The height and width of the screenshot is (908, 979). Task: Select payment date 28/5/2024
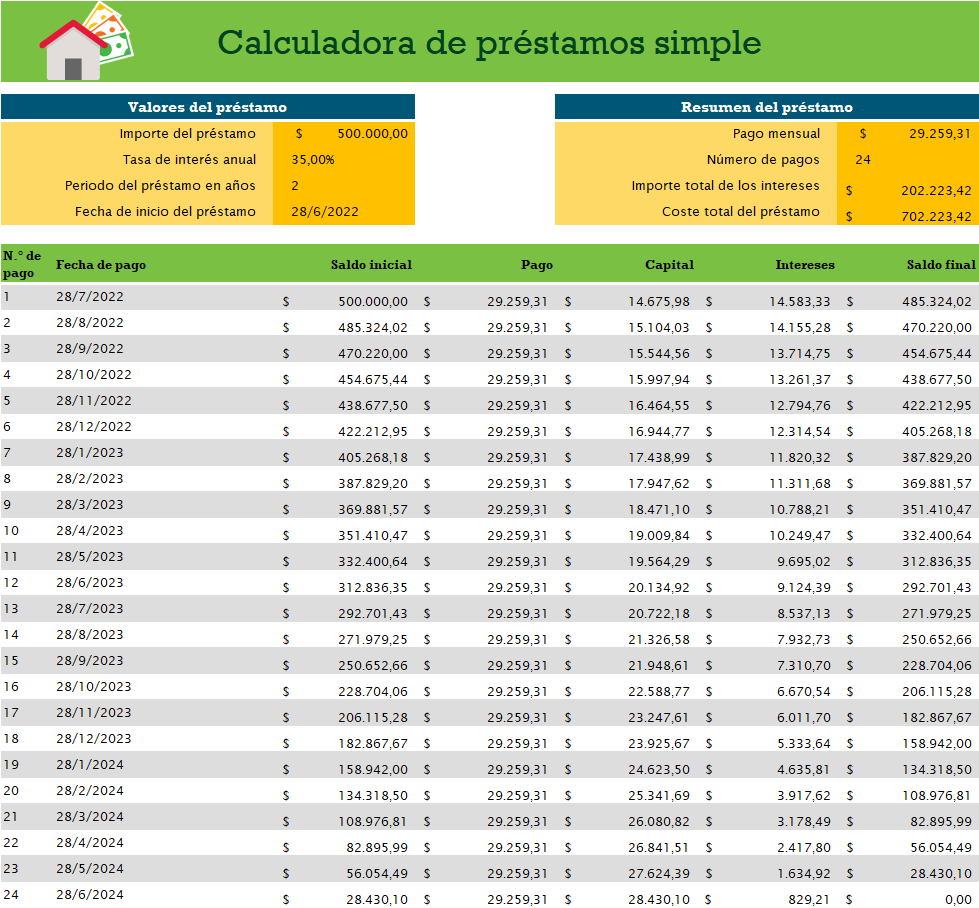tap(90, 869)
